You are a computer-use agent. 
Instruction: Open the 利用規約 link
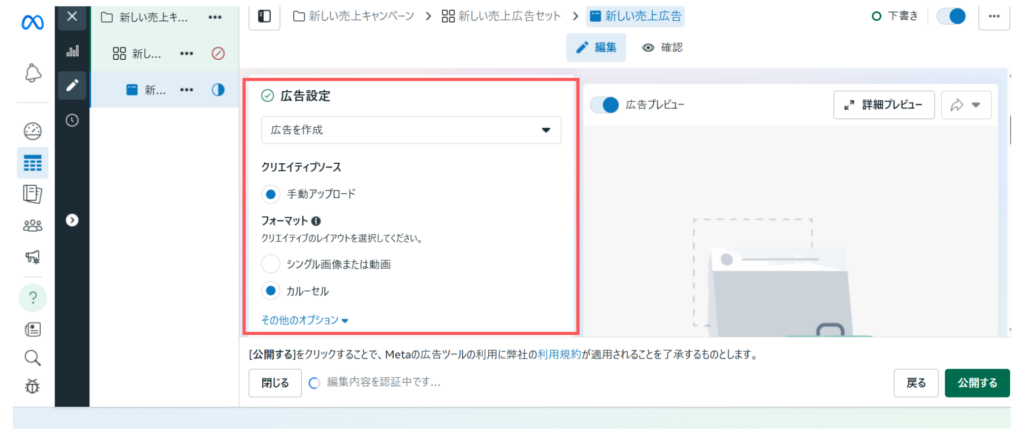pos(559,354)
